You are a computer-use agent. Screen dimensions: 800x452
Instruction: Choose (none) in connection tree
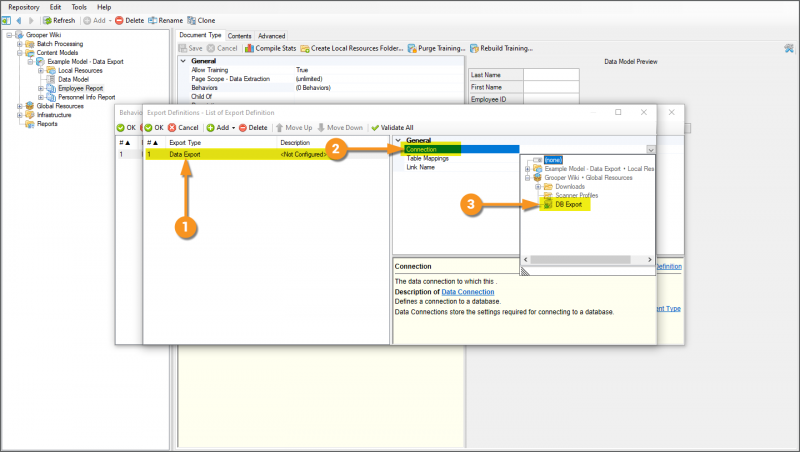tap(553, 160)
